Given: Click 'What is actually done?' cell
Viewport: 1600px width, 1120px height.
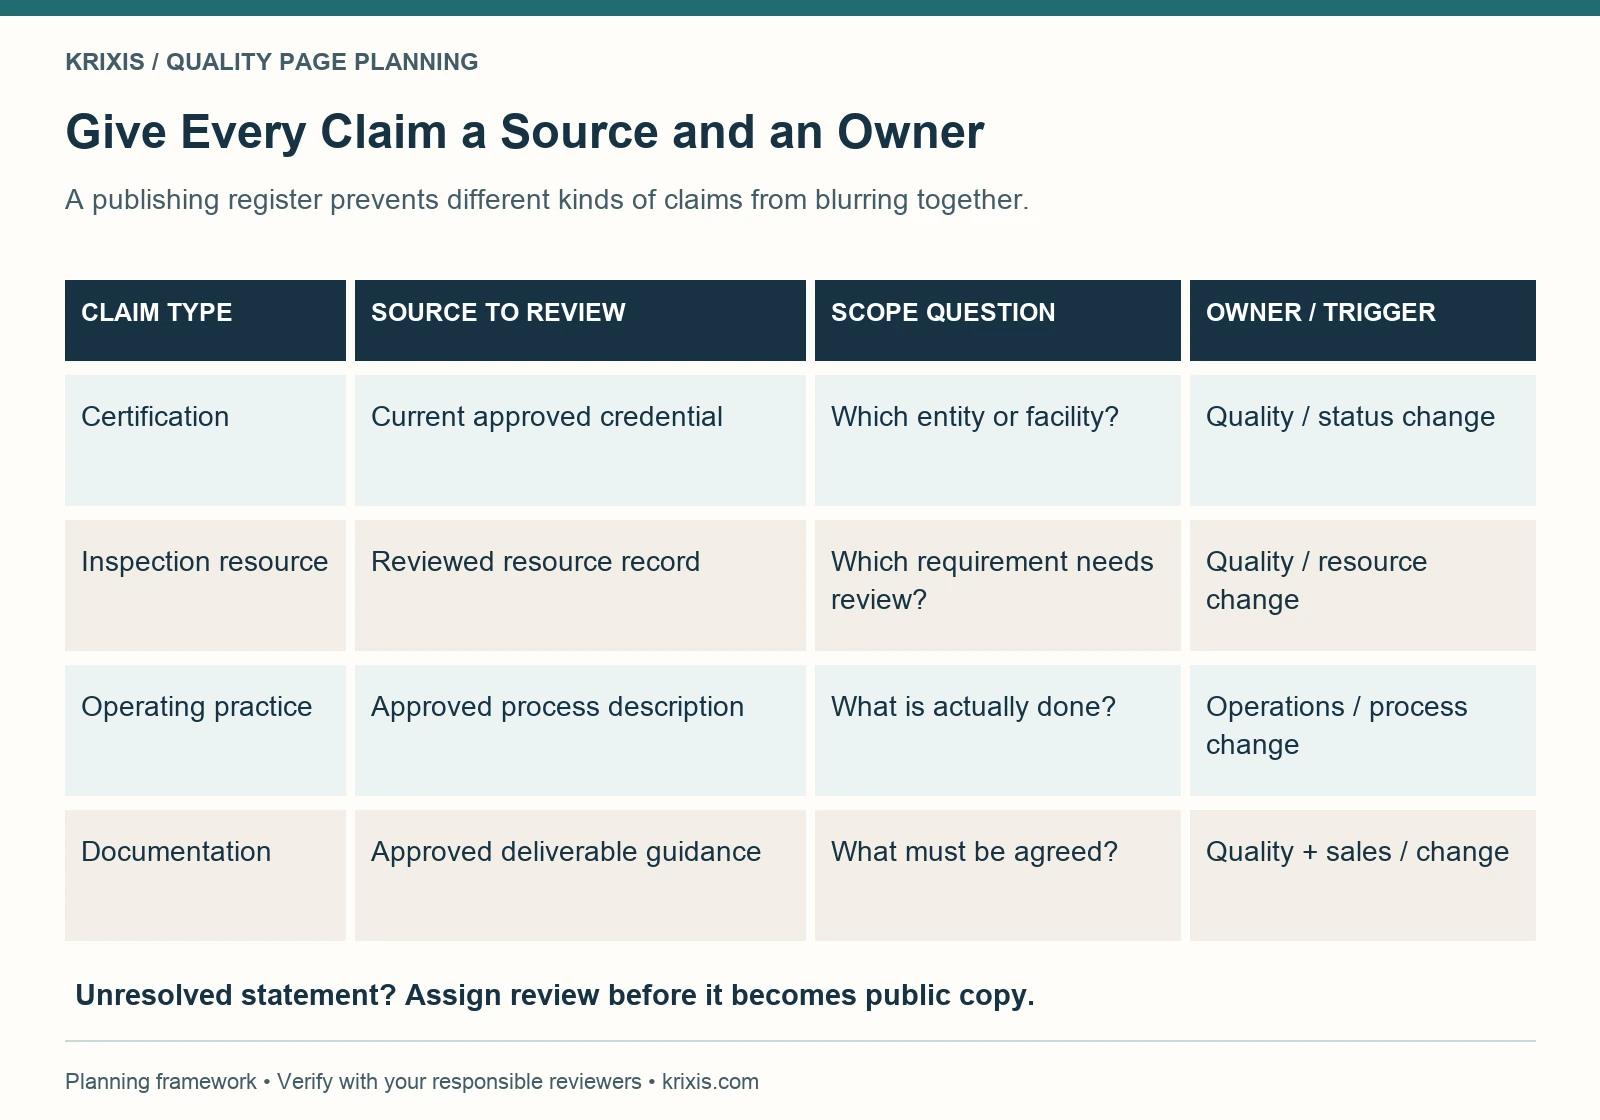Looking at the screenshot, I should click(997, 730).
